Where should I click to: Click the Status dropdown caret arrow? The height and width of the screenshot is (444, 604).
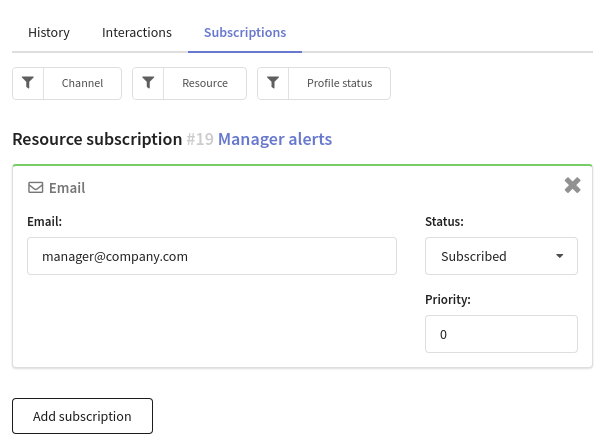coord(560,256)
